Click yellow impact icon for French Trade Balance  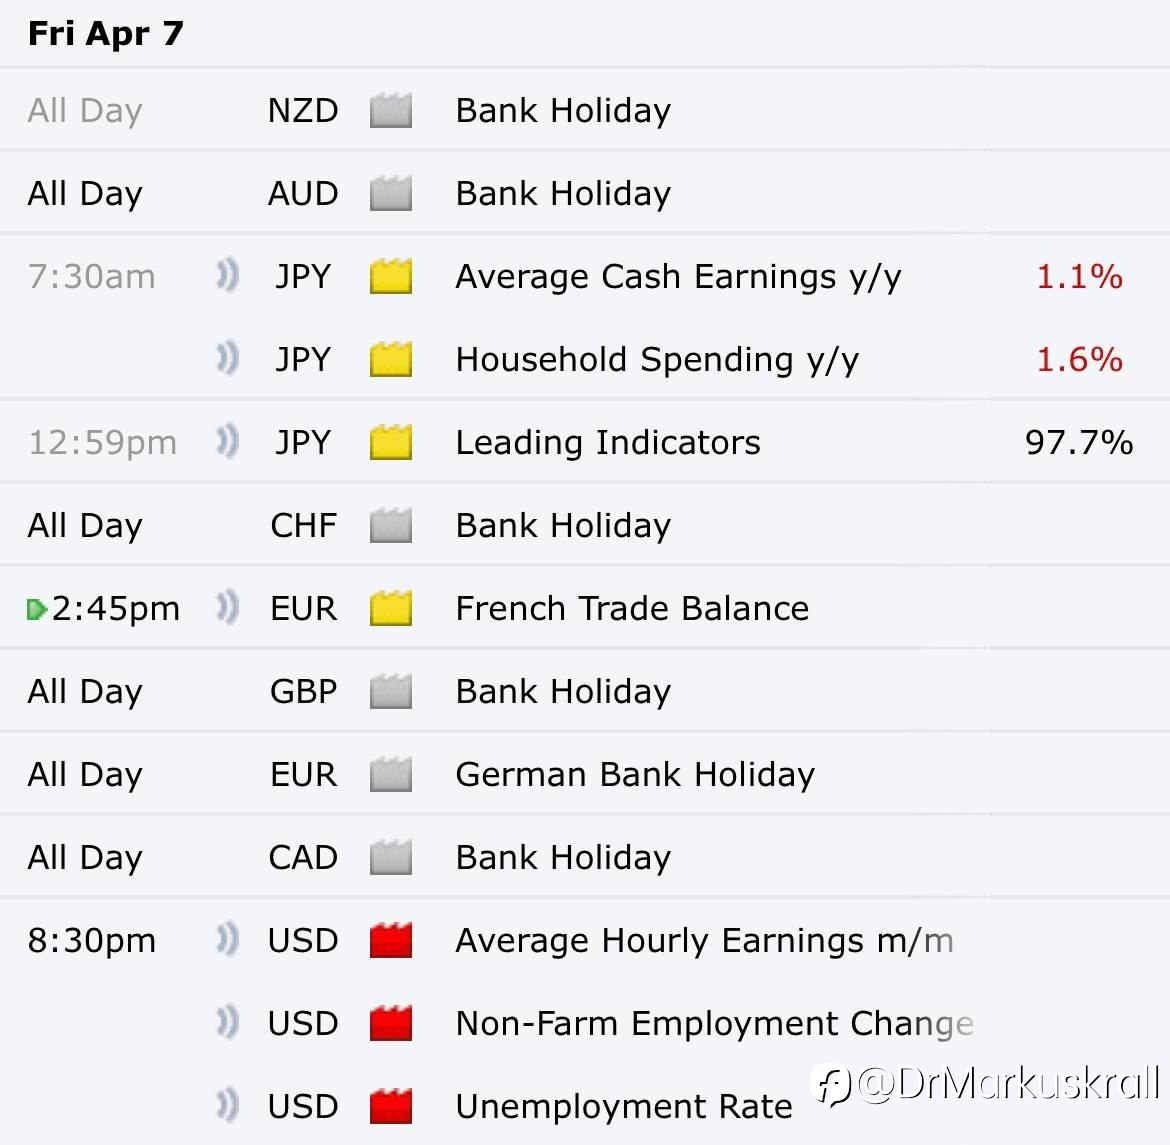[391, 609]
